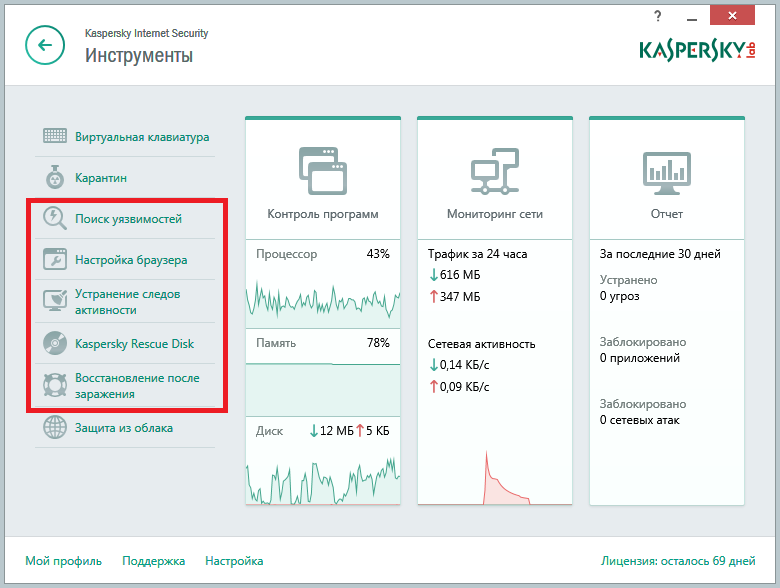The image size is (780, 588).
Task: Click the cloud protection globe icon
Action: coord(55,427)
